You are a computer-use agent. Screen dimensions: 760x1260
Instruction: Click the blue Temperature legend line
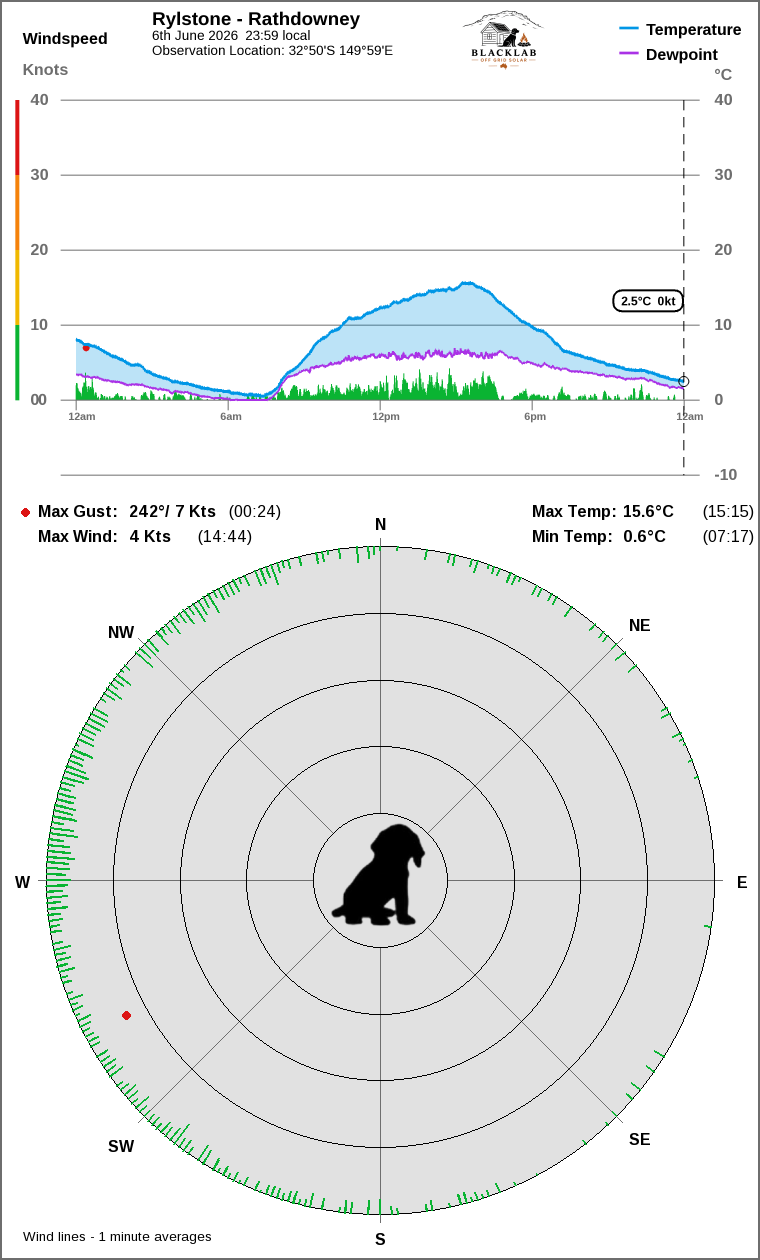coord(629,30)
